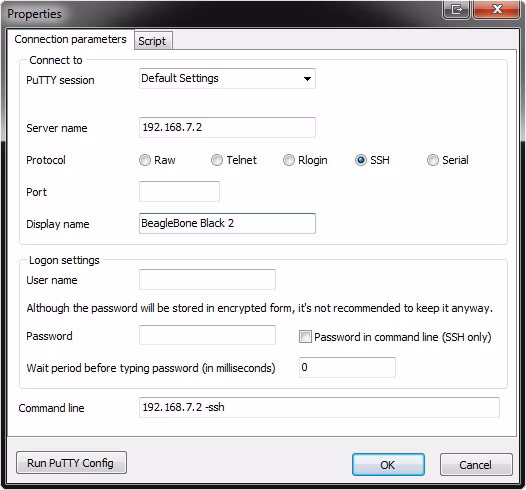Screen dimensions: 526x490
Task: Click into the Port field
Action: [179, 192]
